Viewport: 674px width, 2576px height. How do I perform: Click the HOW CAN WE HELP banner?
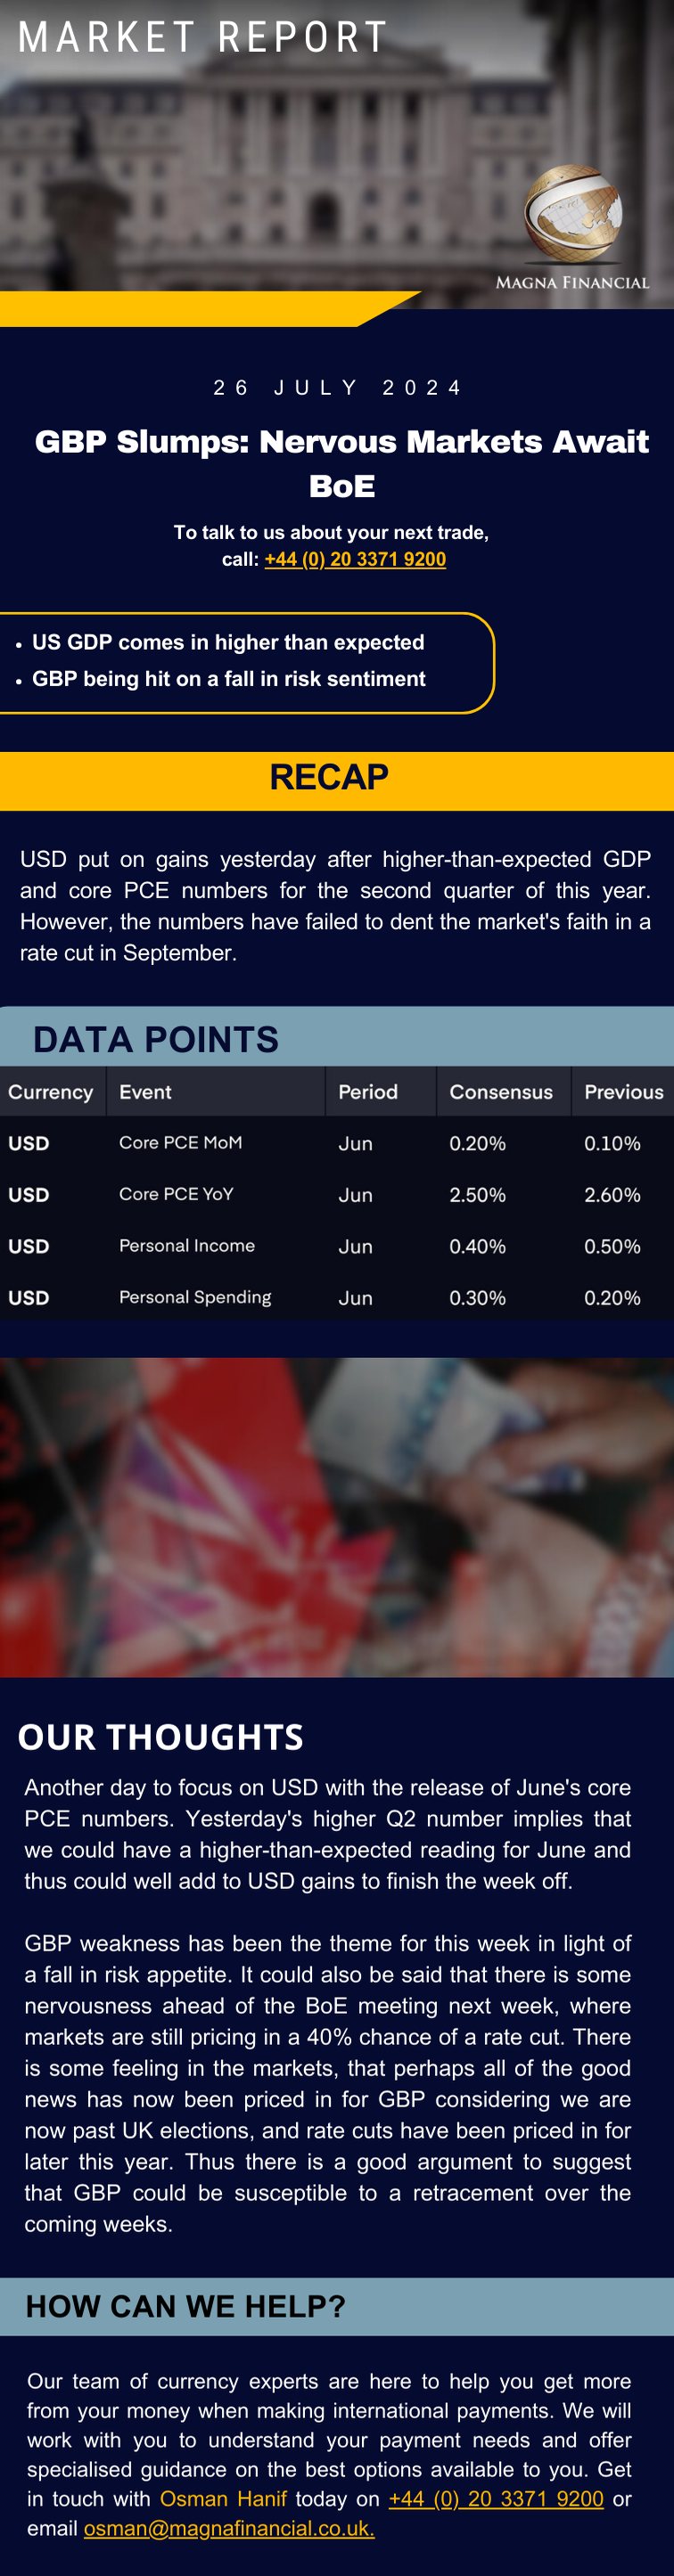pos(337,2306)
